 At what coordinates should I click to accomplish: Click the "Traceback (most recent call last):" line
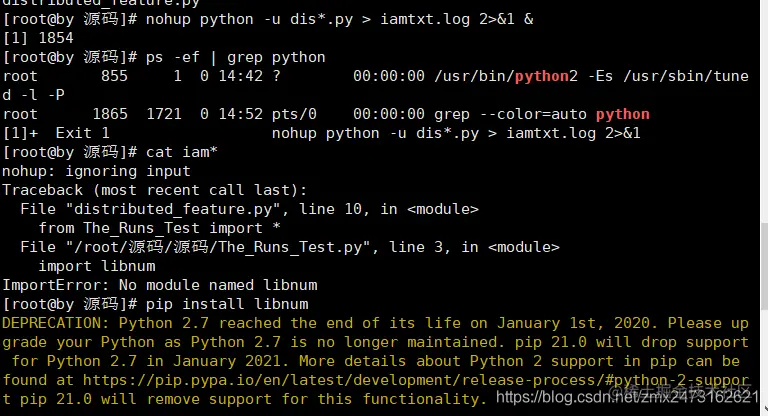155,190
